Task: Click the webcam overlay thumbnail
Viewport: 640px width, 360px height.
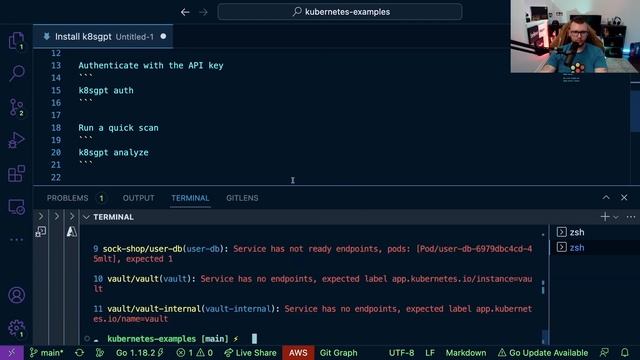Action: point(575,36)
